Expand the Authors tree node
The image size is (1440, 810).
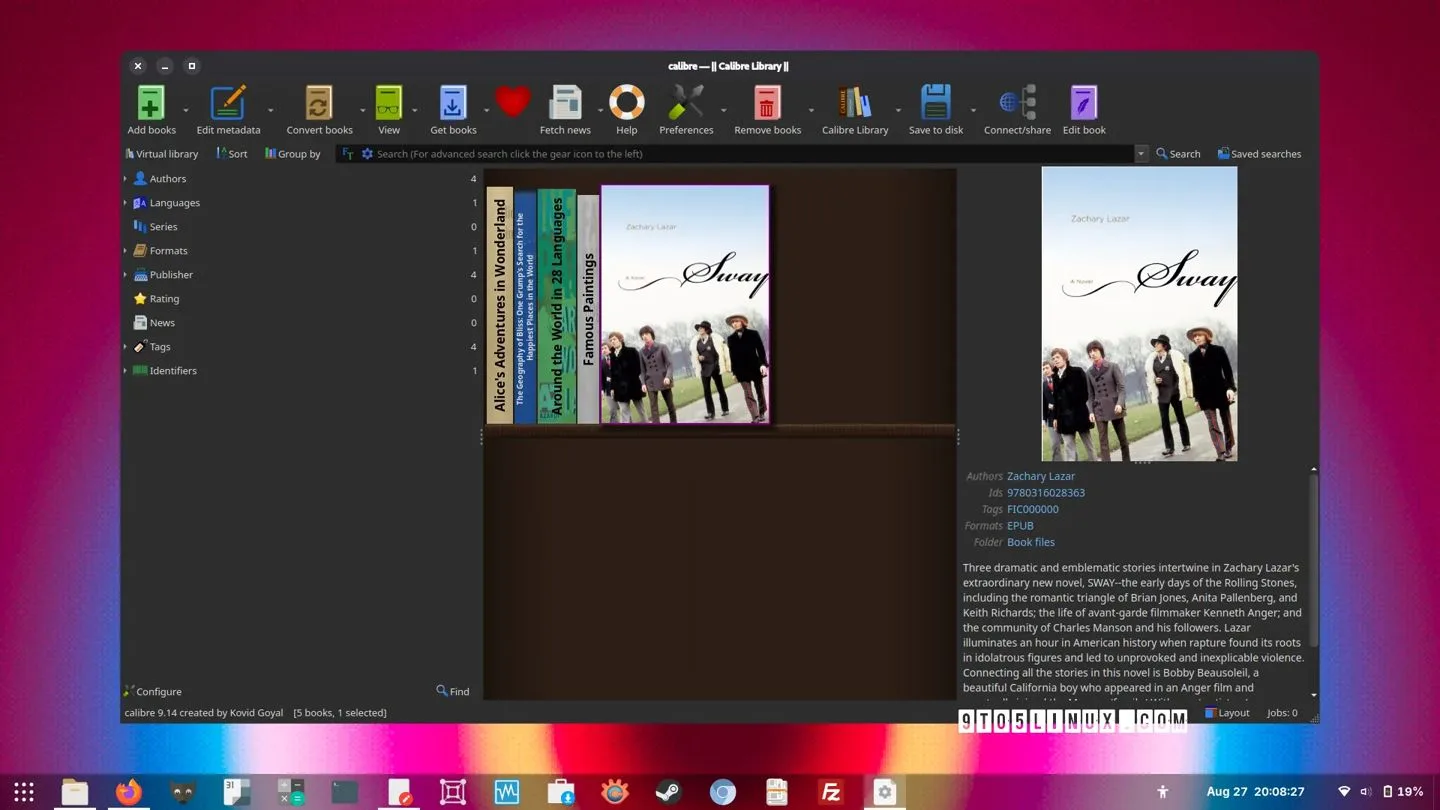coord(125,179)
